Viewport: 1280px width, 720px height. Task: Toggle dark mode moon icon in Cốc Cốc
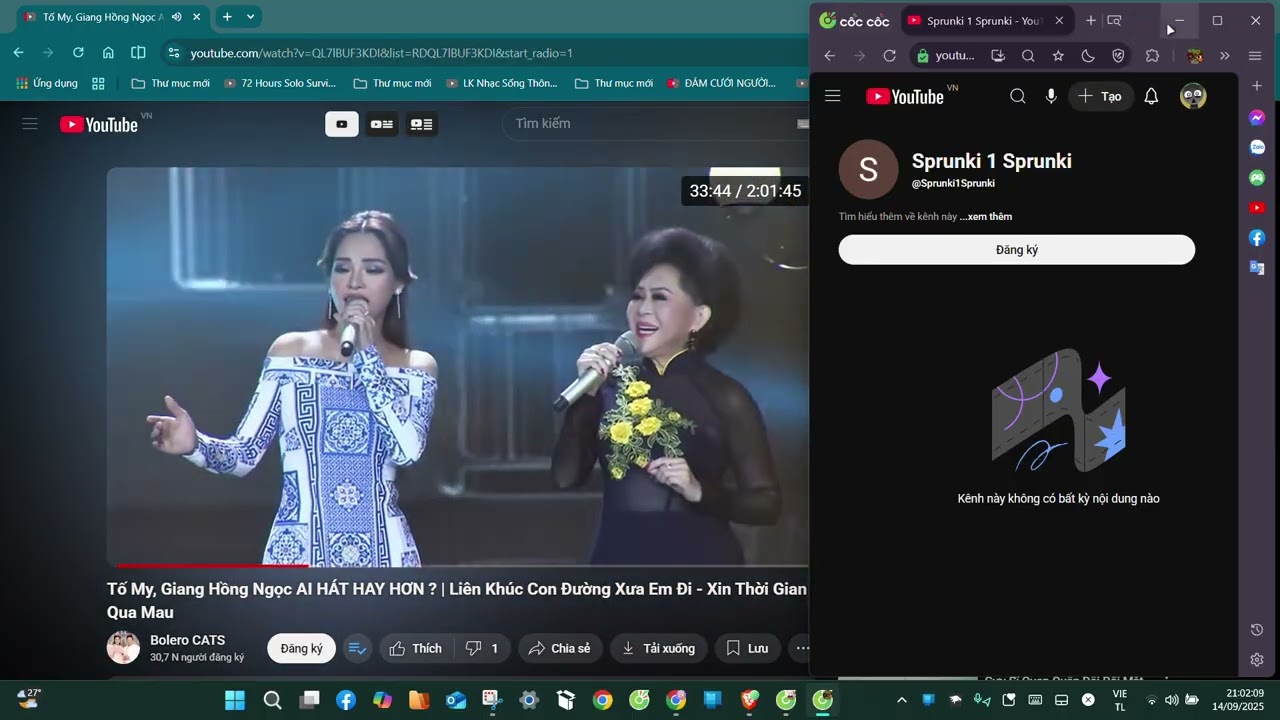(1088, 56)
